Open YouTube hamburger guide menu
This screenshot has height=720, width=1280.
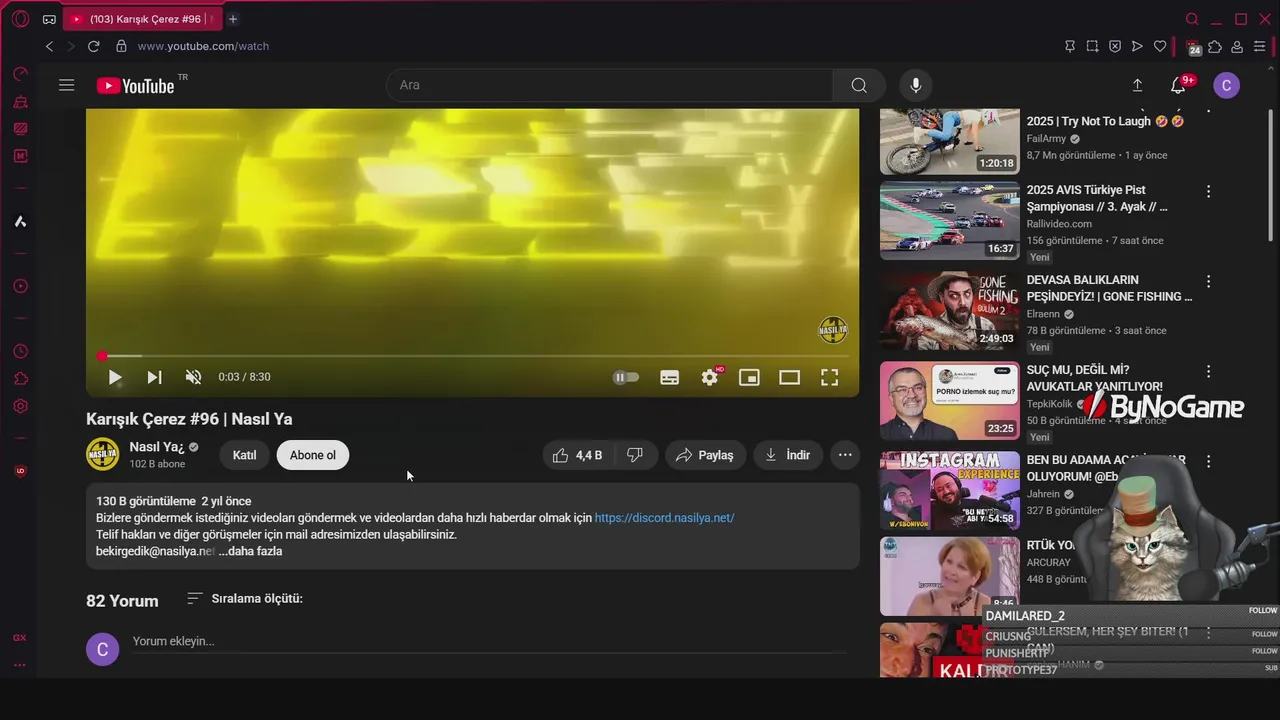click(x=67, y=85)
